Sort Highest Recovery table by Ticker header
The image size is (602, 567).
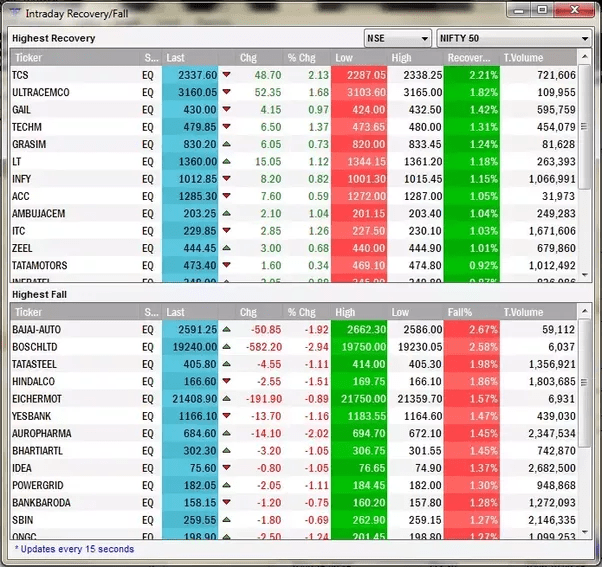(x=74, y=58)
